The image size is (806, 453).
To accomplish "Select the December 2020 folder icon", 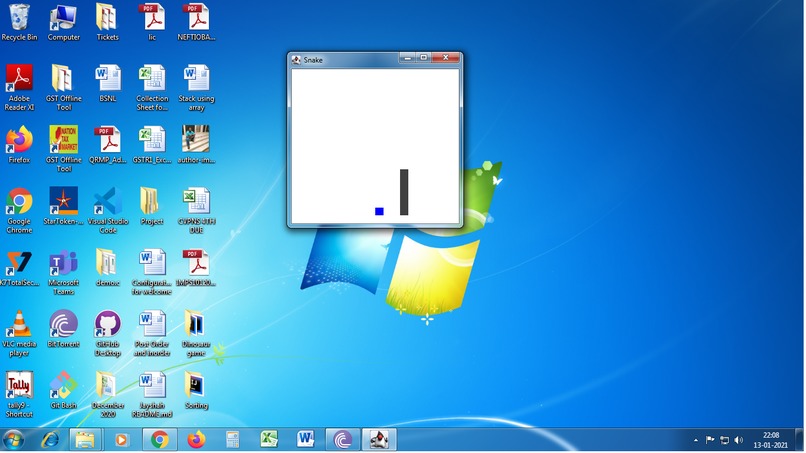I will click(x=107, y=394).
